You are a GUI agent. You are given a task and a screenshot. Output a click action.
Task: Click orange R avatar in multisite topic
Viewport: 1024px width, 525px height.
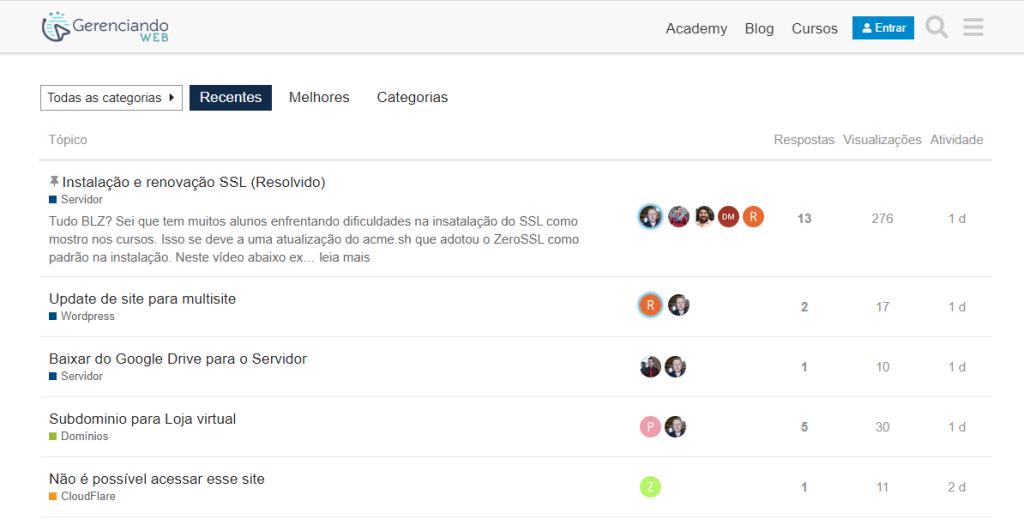[x=650, y=306]
